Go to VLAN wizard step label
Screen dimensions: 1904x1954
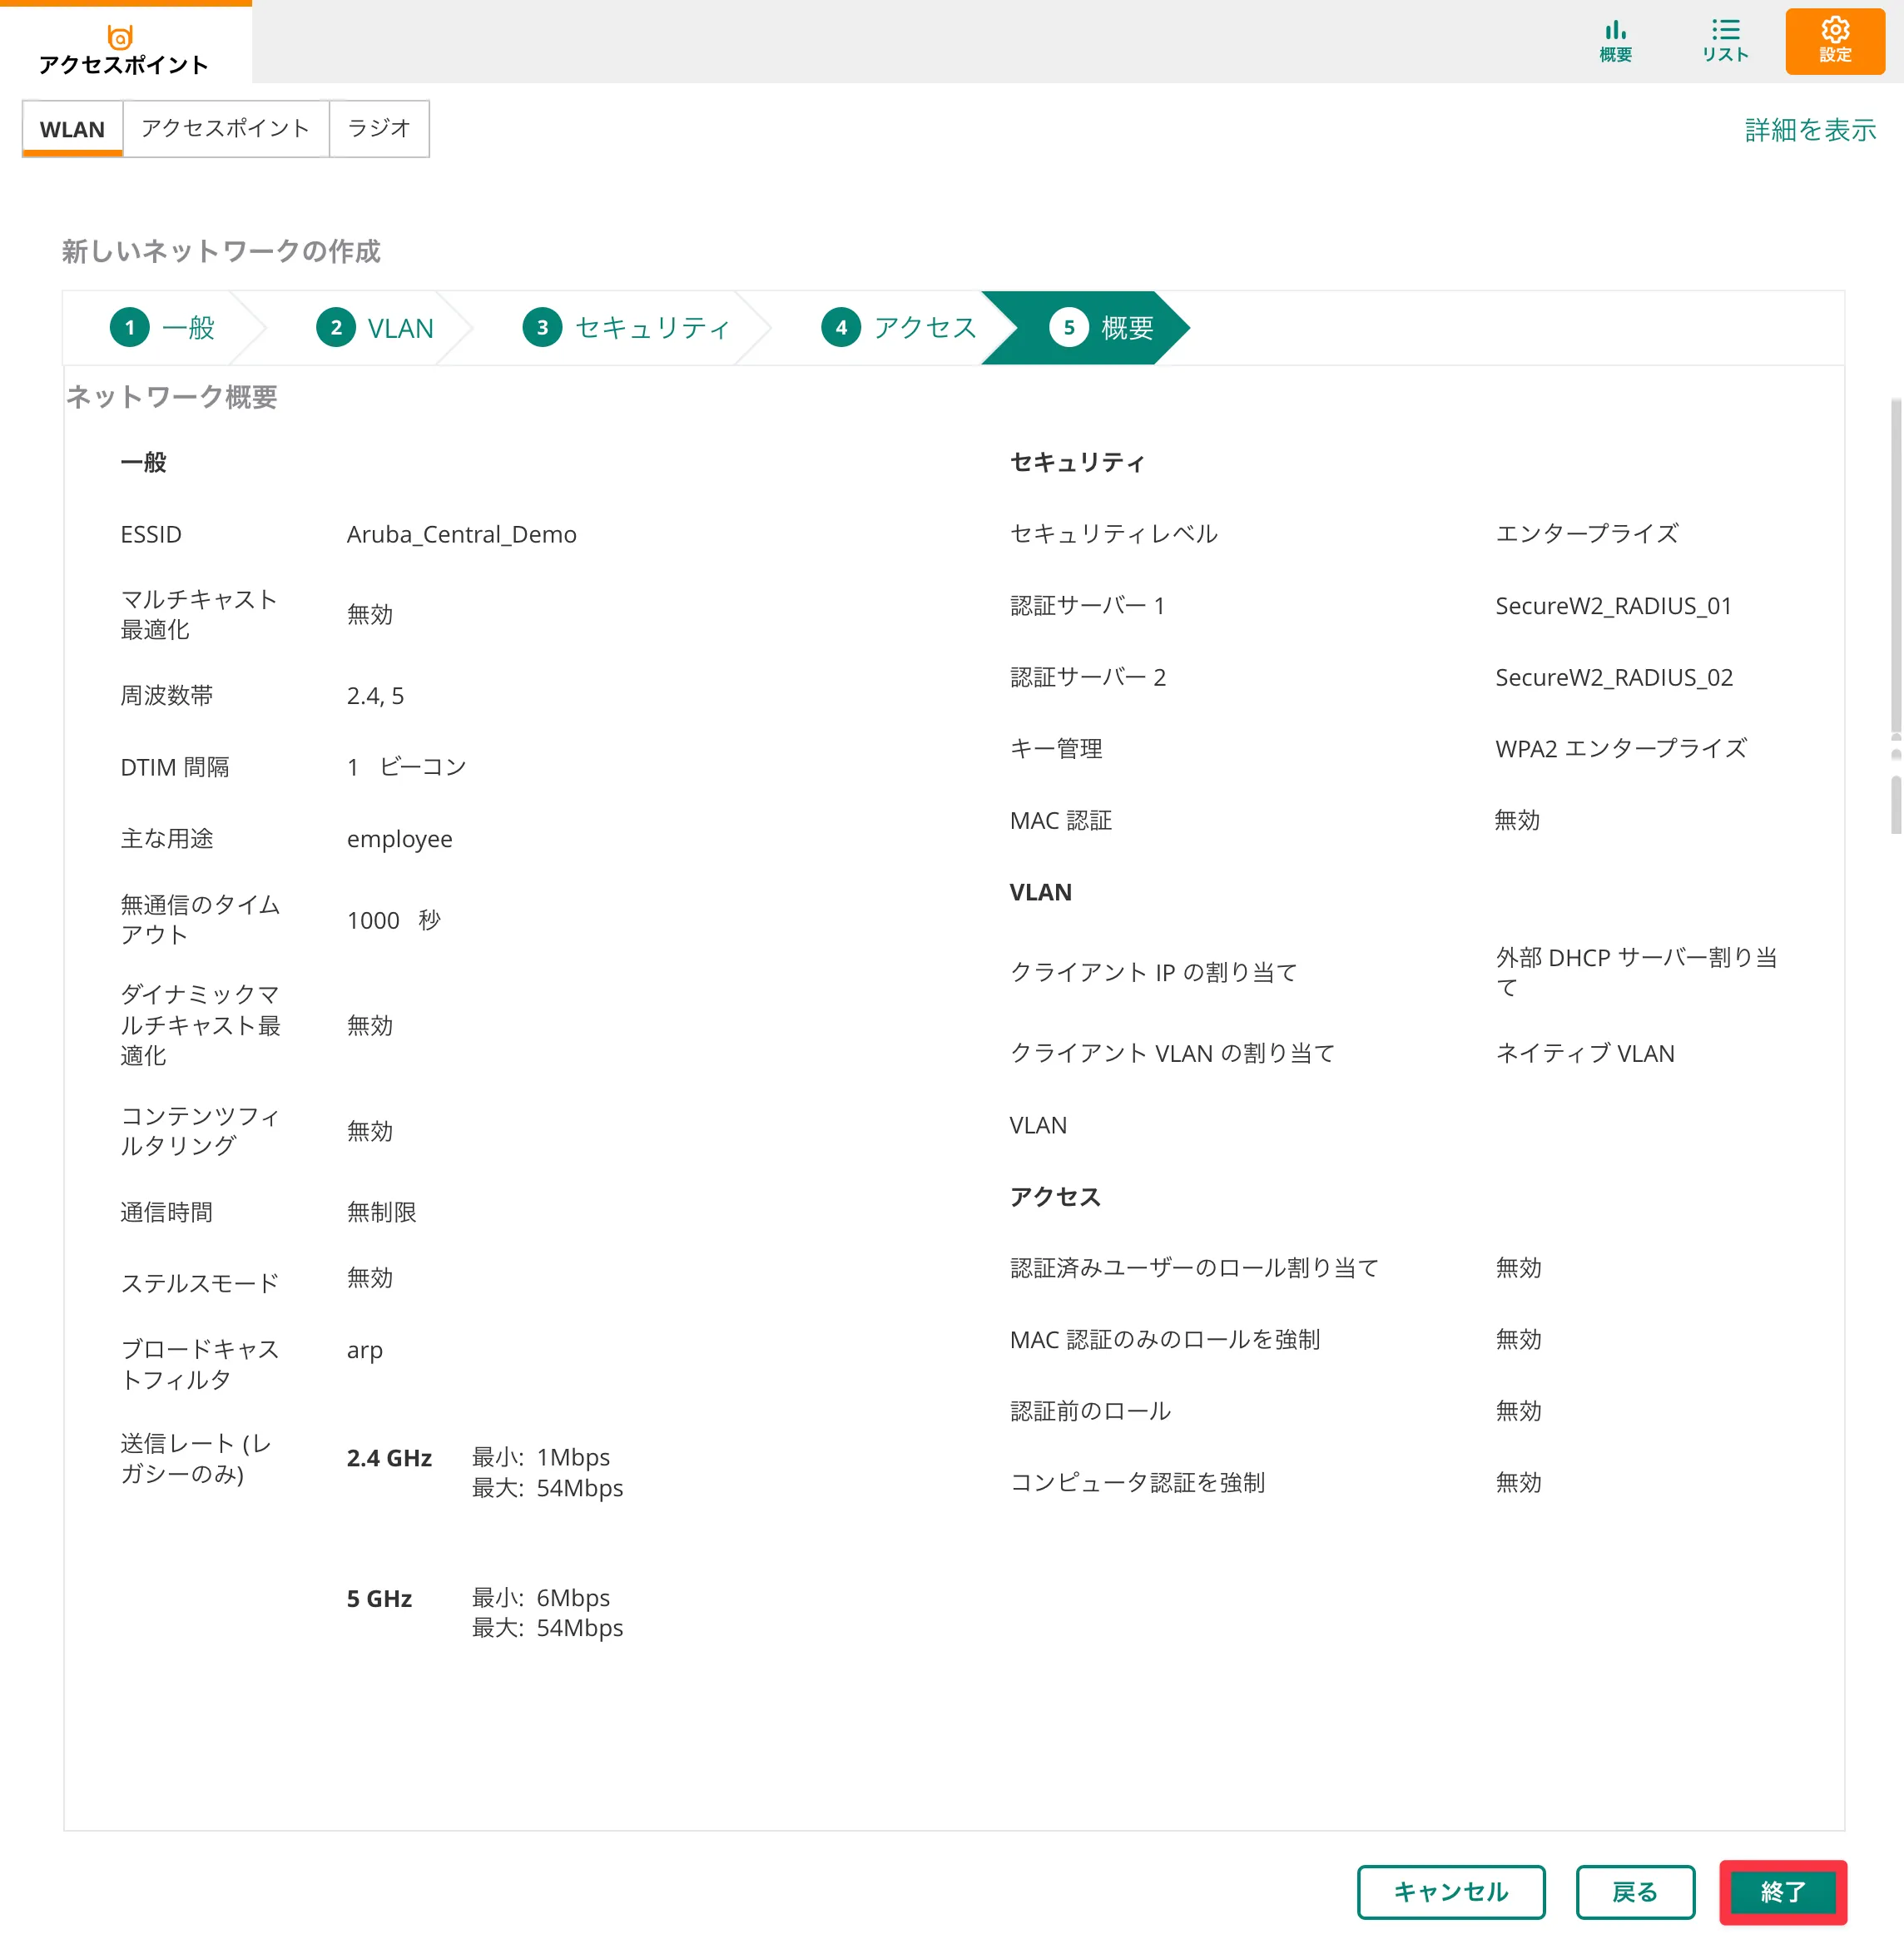[x=400, y=328]
